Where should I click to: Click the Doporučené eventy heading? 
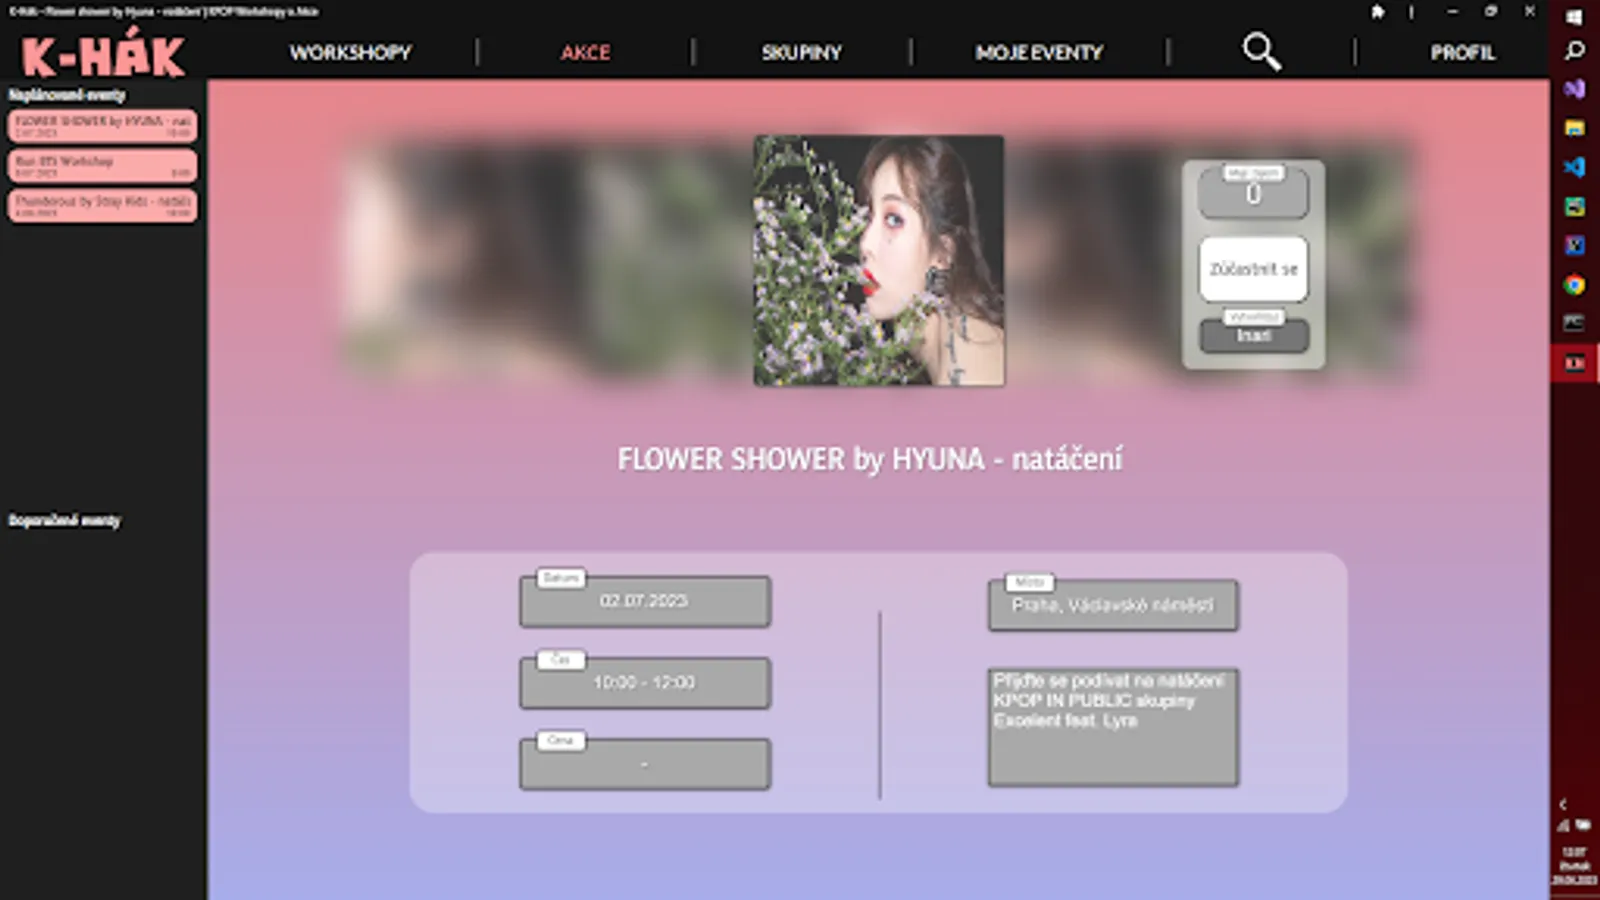coord(64,520)
